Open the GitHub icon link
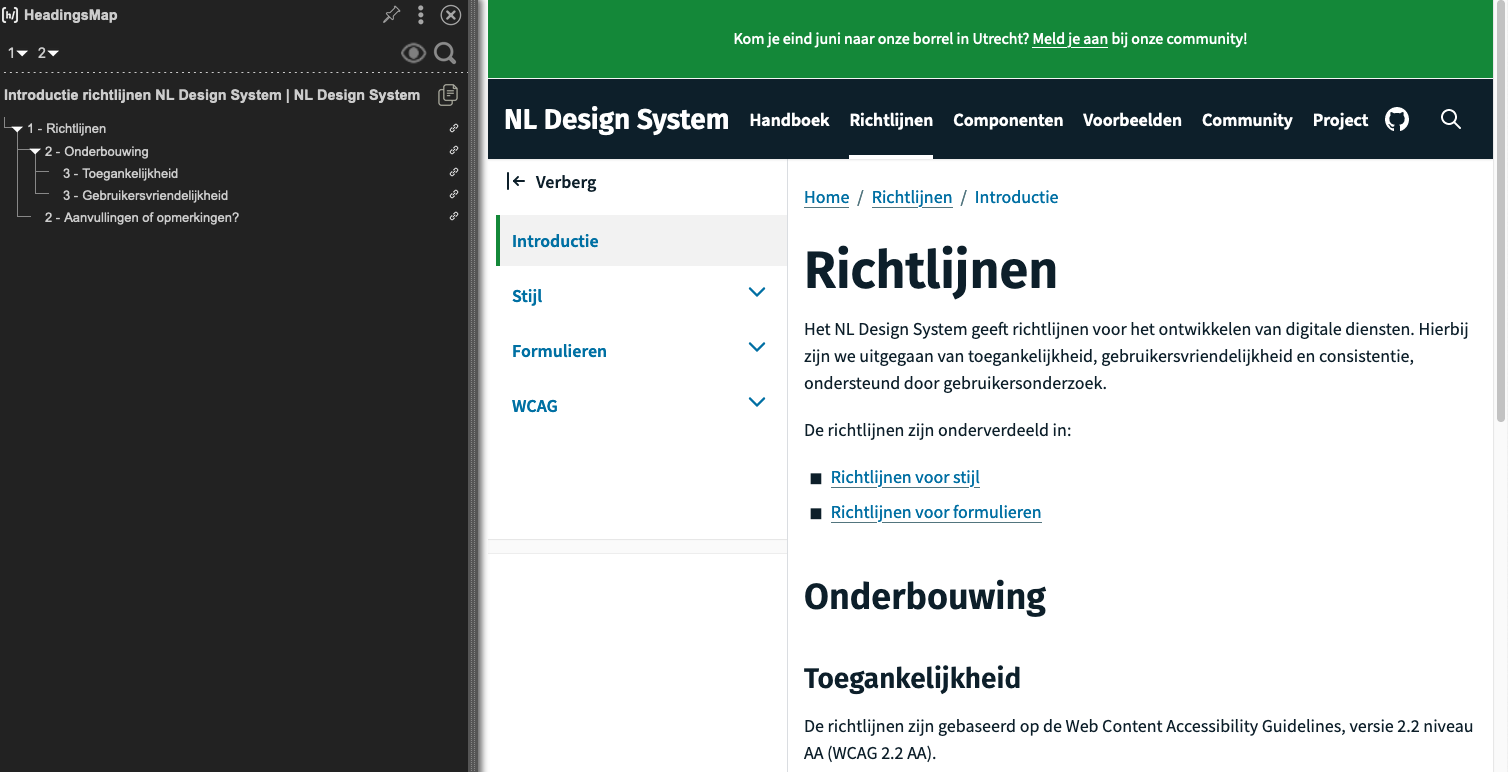1508x772 pixels. tap(1397, 120)
